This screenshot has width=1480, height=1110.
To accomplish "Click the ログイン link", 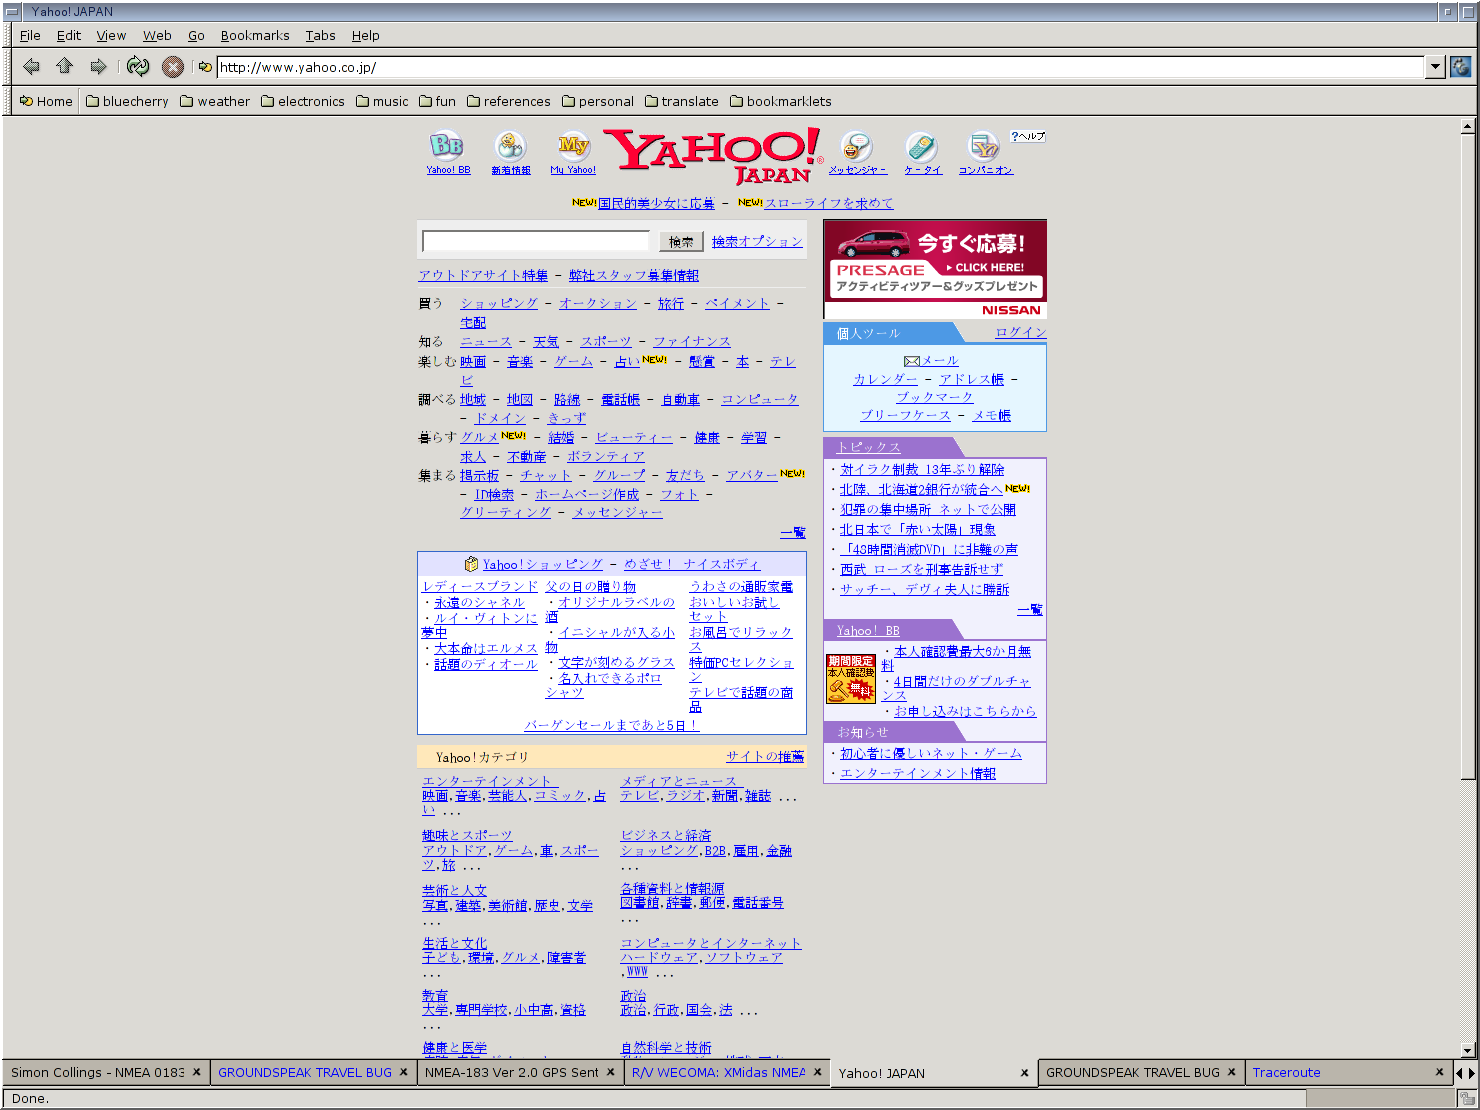I will 1021,332.
